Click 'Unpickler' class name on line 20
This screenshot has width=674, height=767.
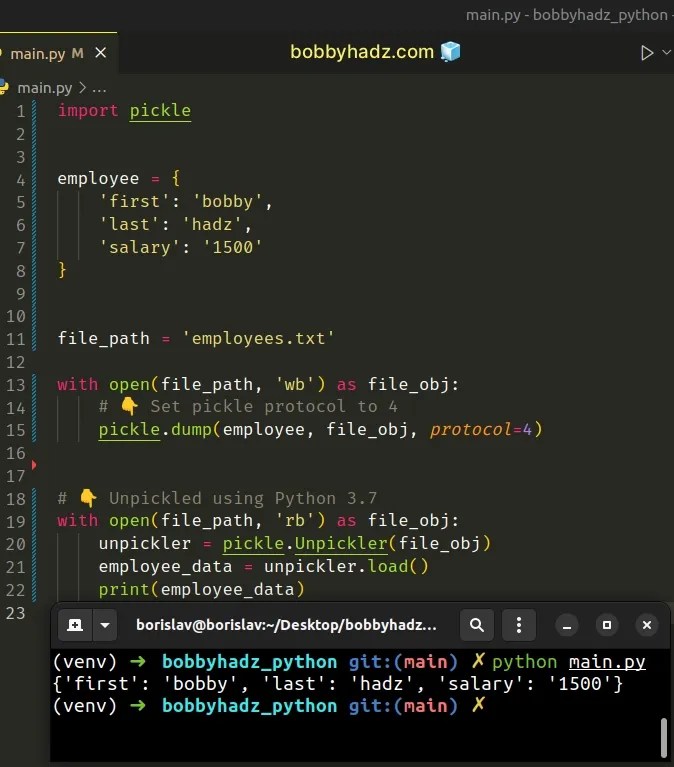(341, 543)
